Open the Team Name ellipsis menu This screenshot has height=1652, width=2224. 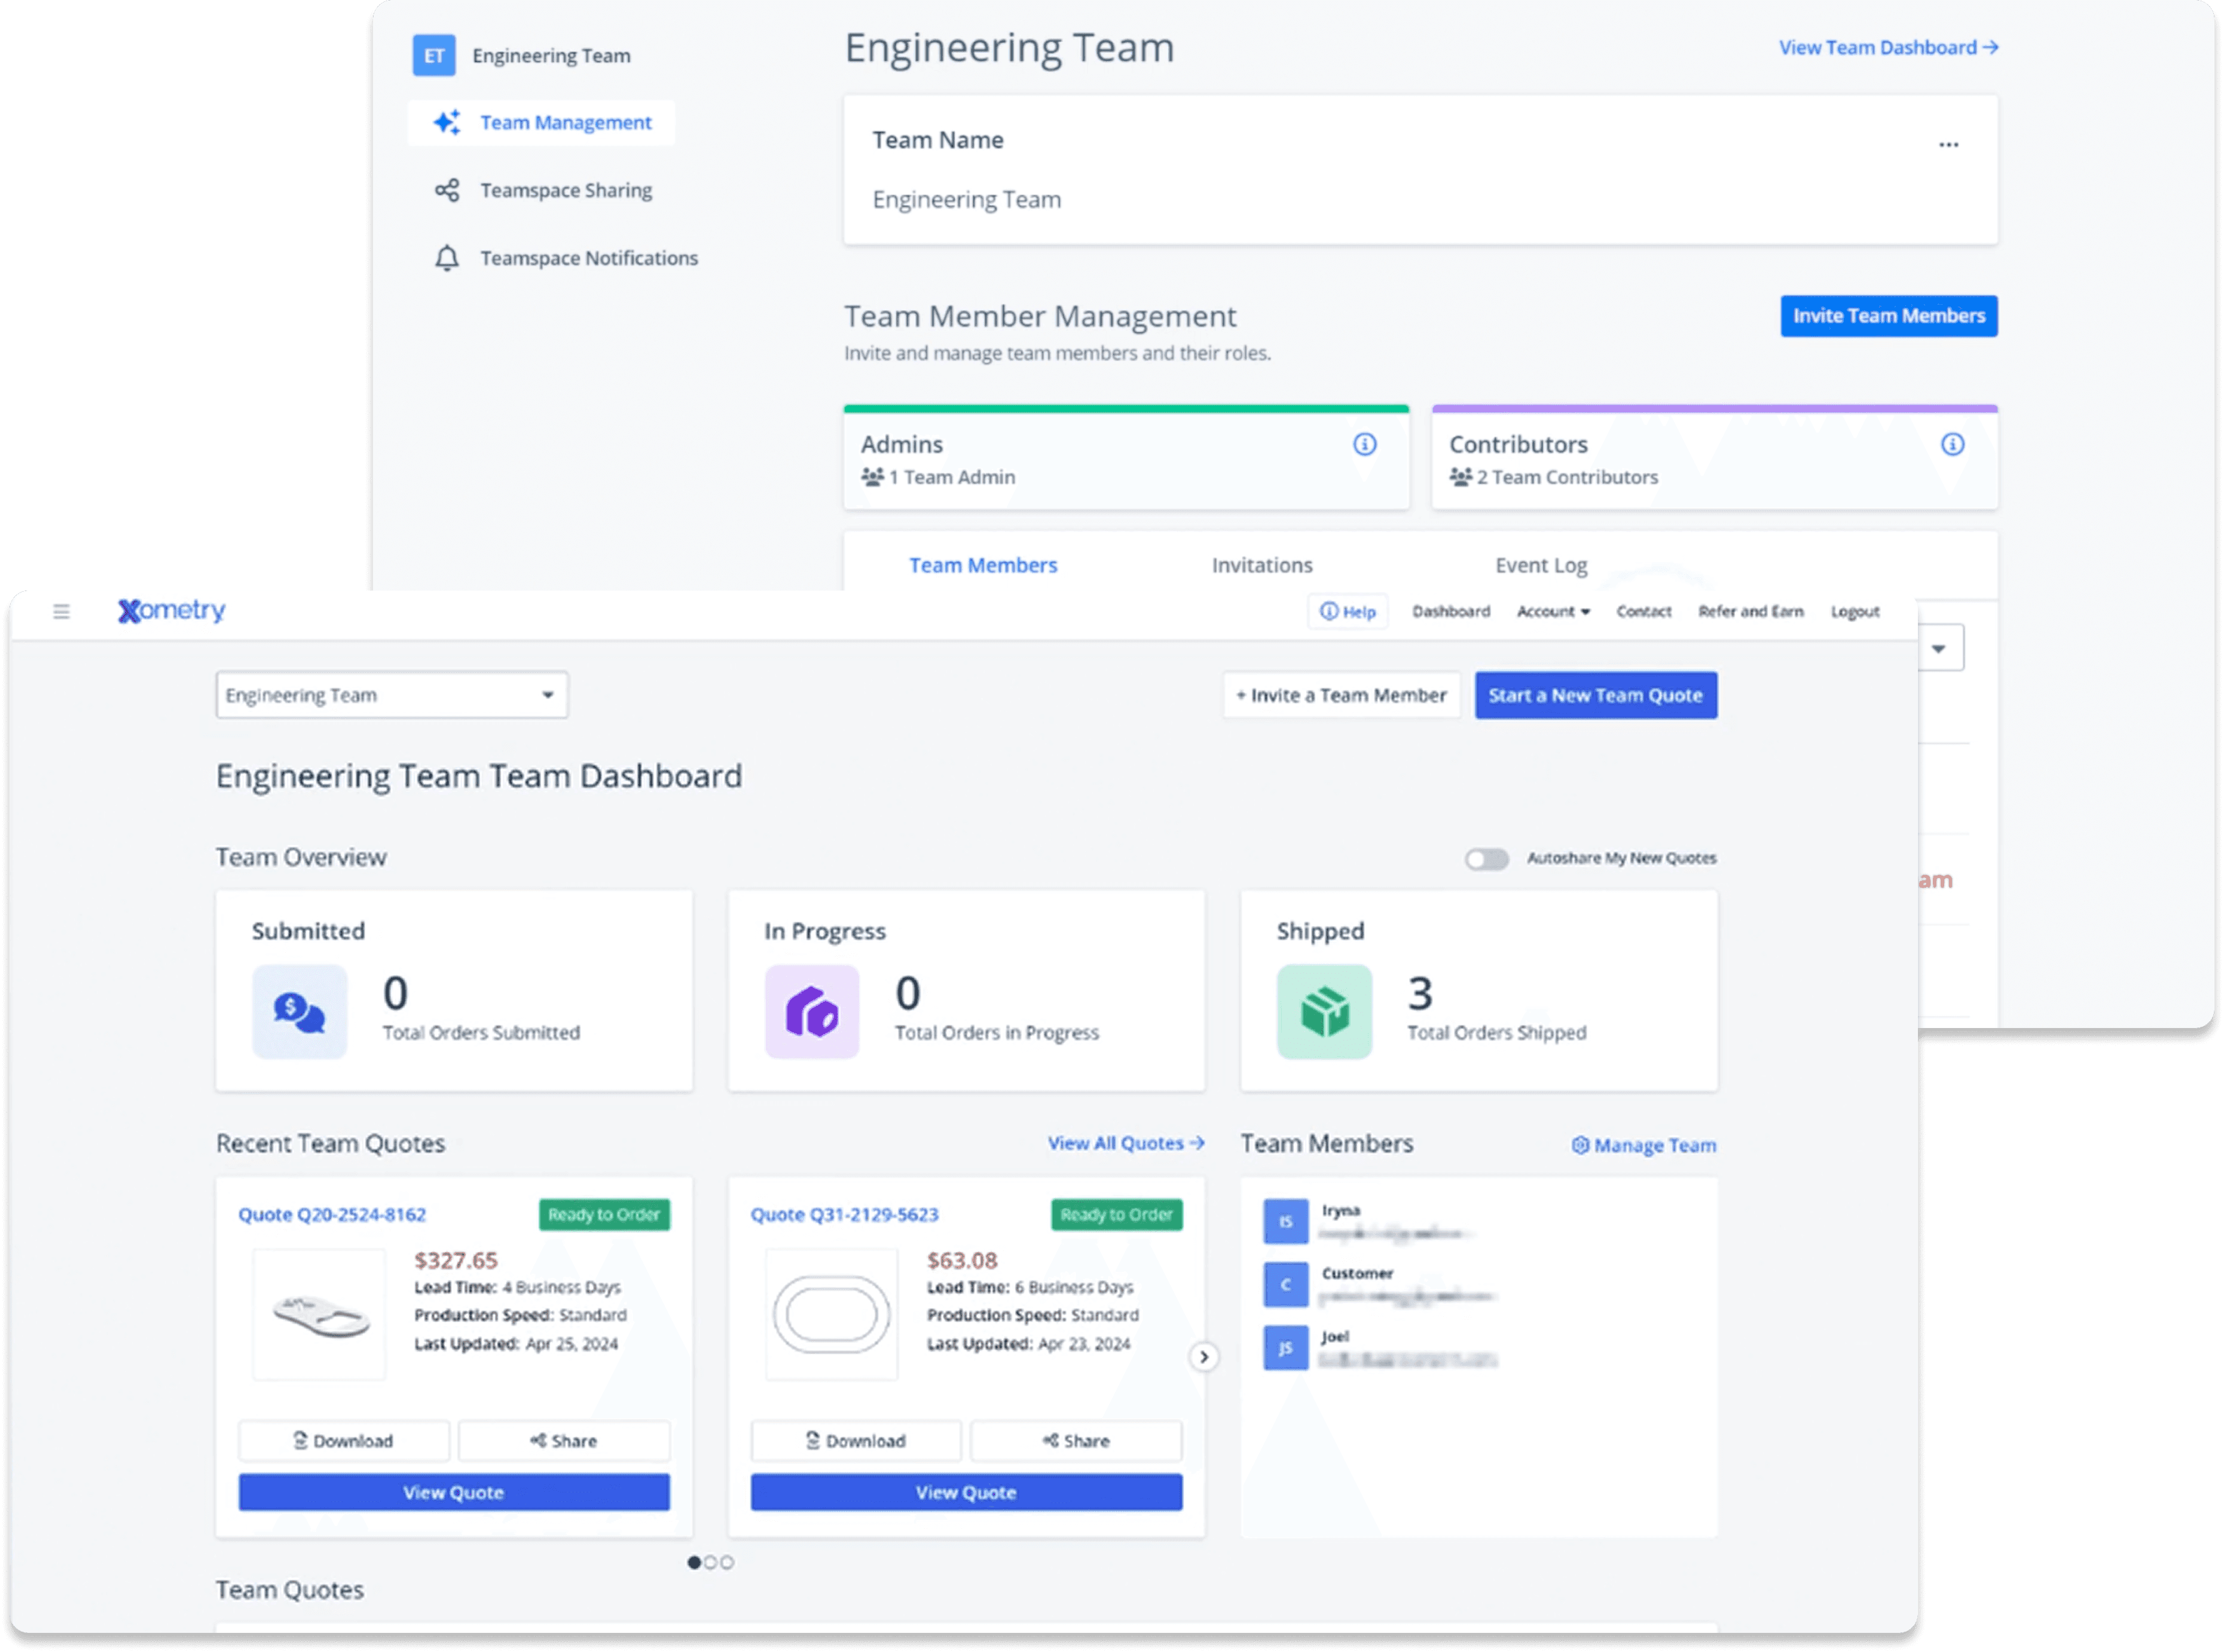pos(1948,144)
